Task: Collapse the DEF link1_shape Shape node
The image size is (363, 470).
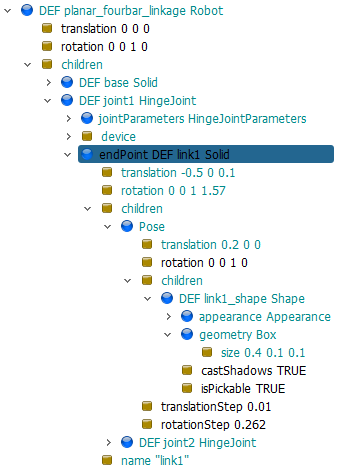Action: 148,299
